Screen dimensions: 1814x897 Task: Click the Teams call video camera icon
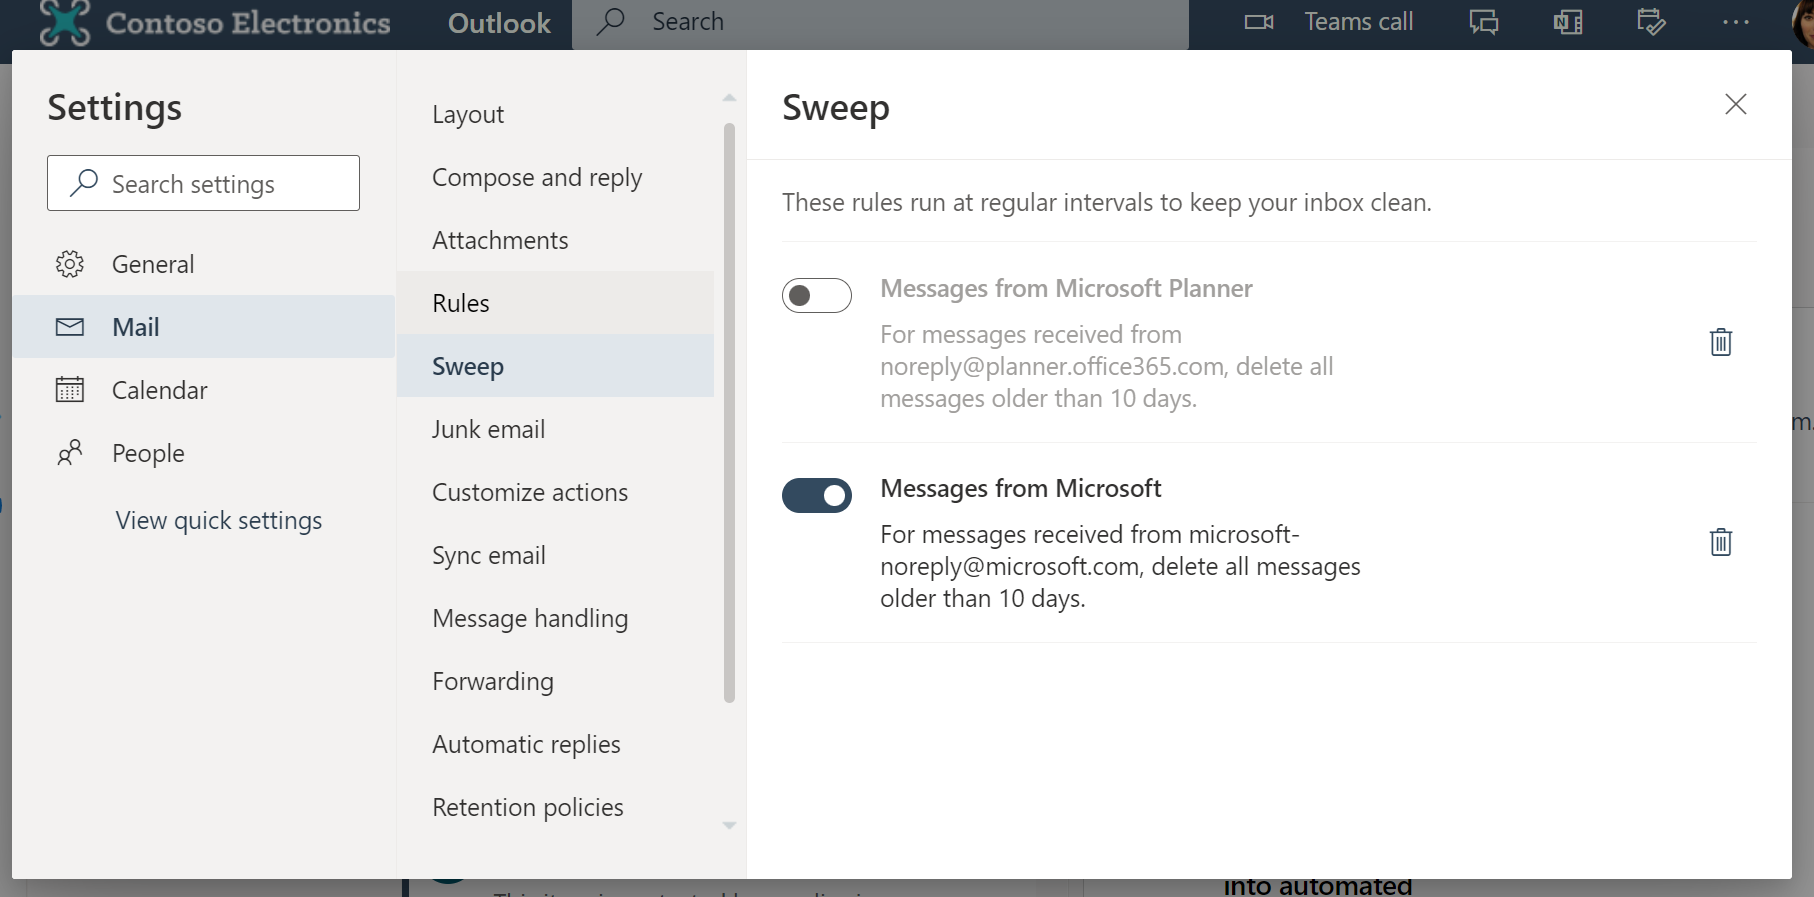1259,22
